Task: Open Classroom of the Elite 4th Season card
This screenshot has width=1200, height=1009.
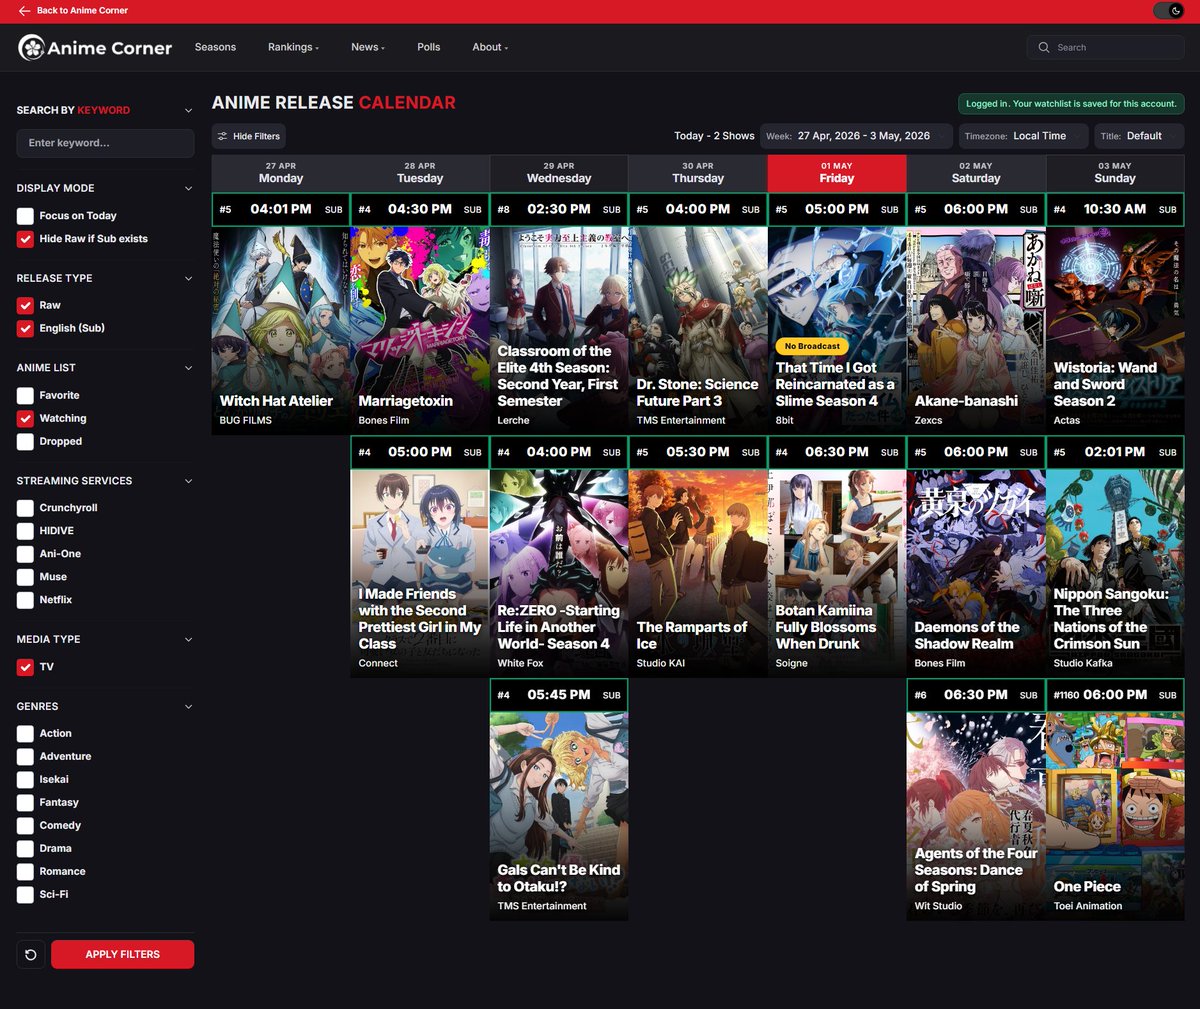Action: (559, 330)
